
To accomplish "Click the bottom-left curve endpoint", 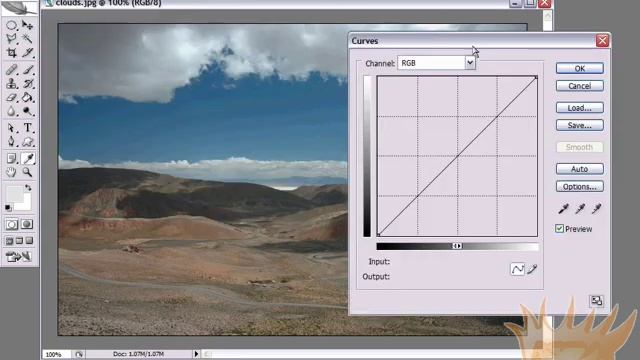I will [378, 235].
